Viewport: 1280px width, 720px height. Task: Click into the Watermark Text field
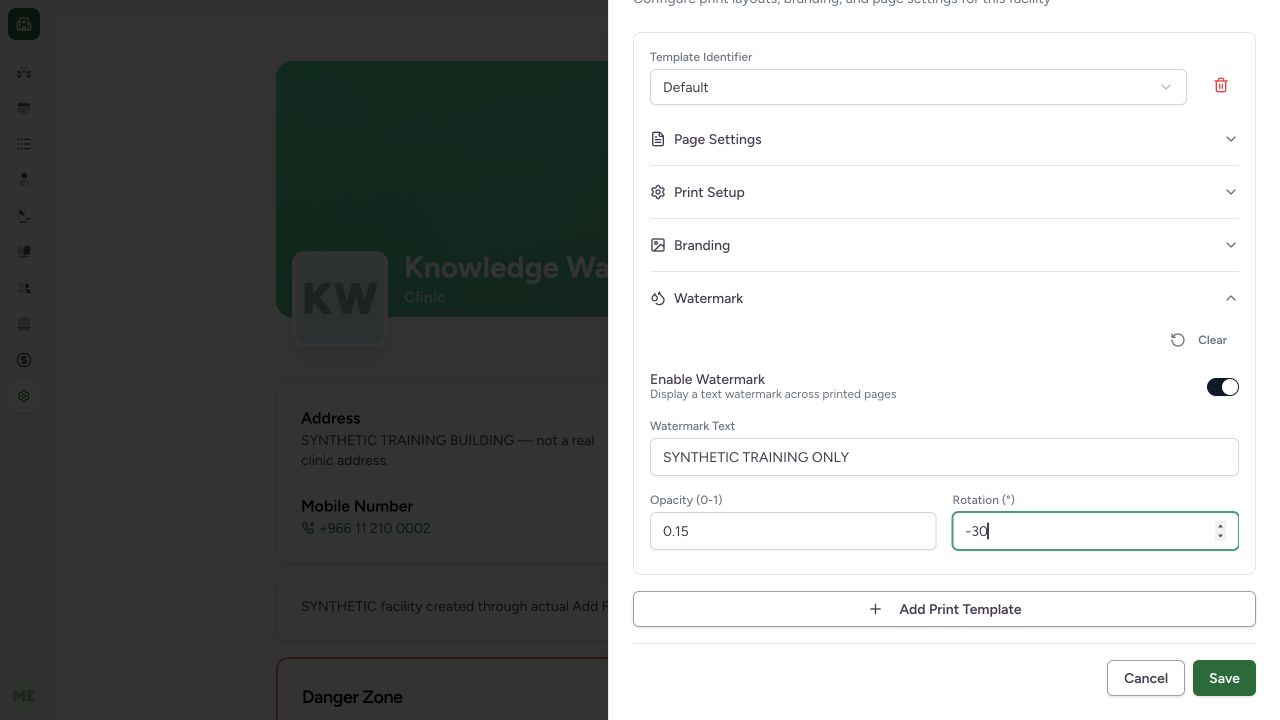pos(944,457)
